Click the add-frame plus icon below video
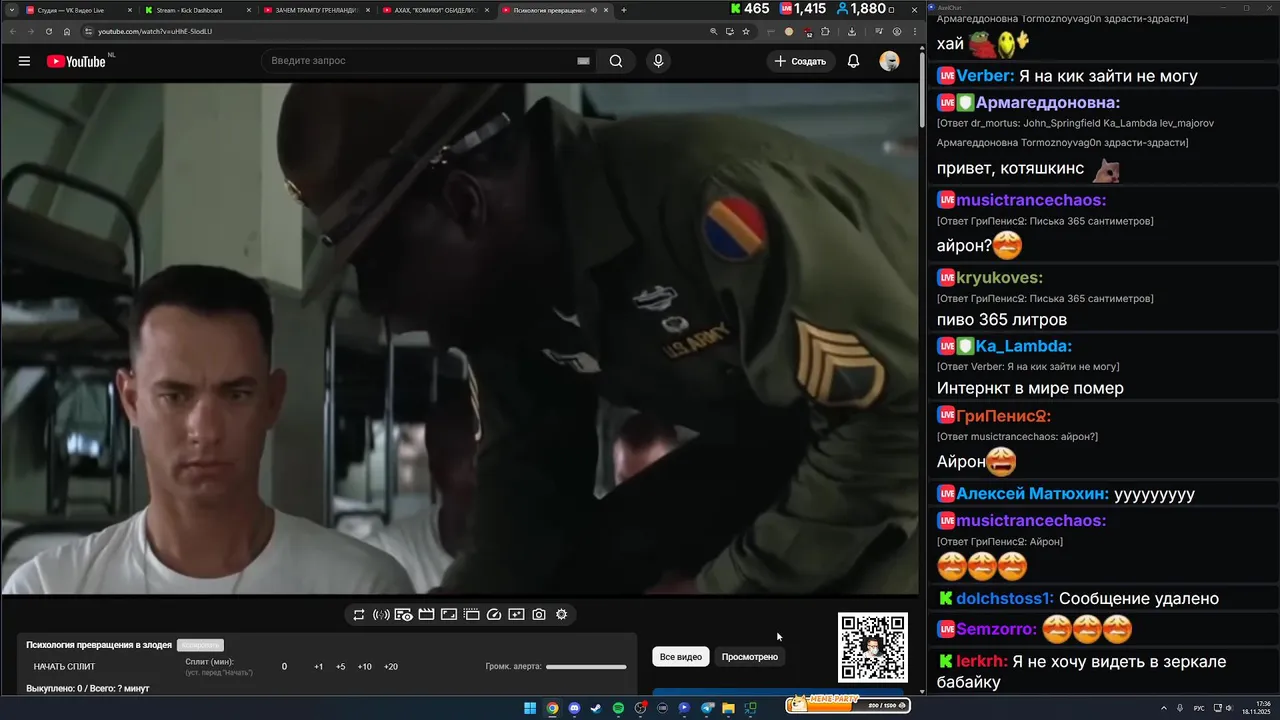 [516, 615]
